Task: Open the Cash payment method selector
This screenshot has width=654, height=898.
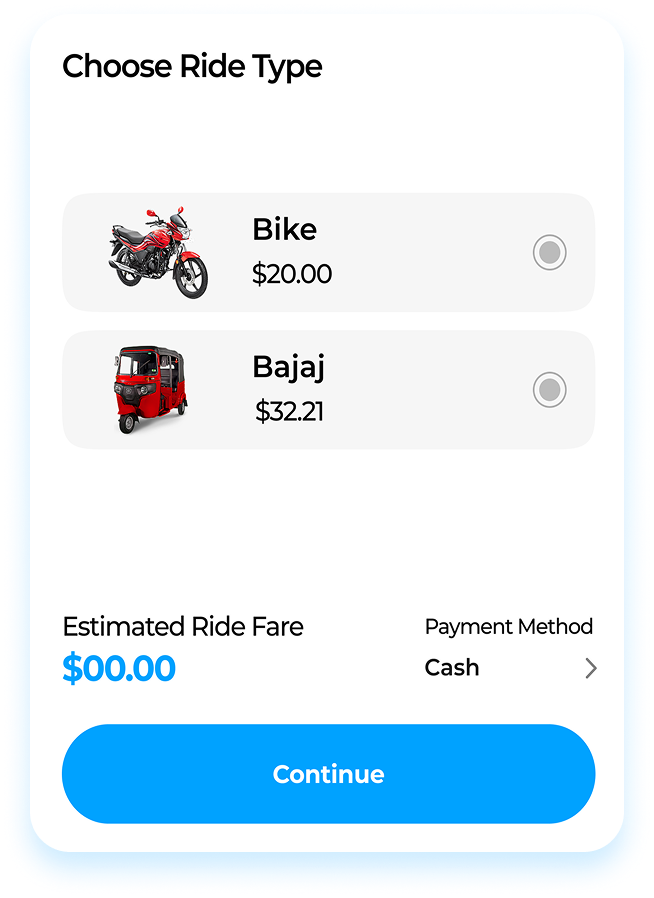Action: (452, 668)
